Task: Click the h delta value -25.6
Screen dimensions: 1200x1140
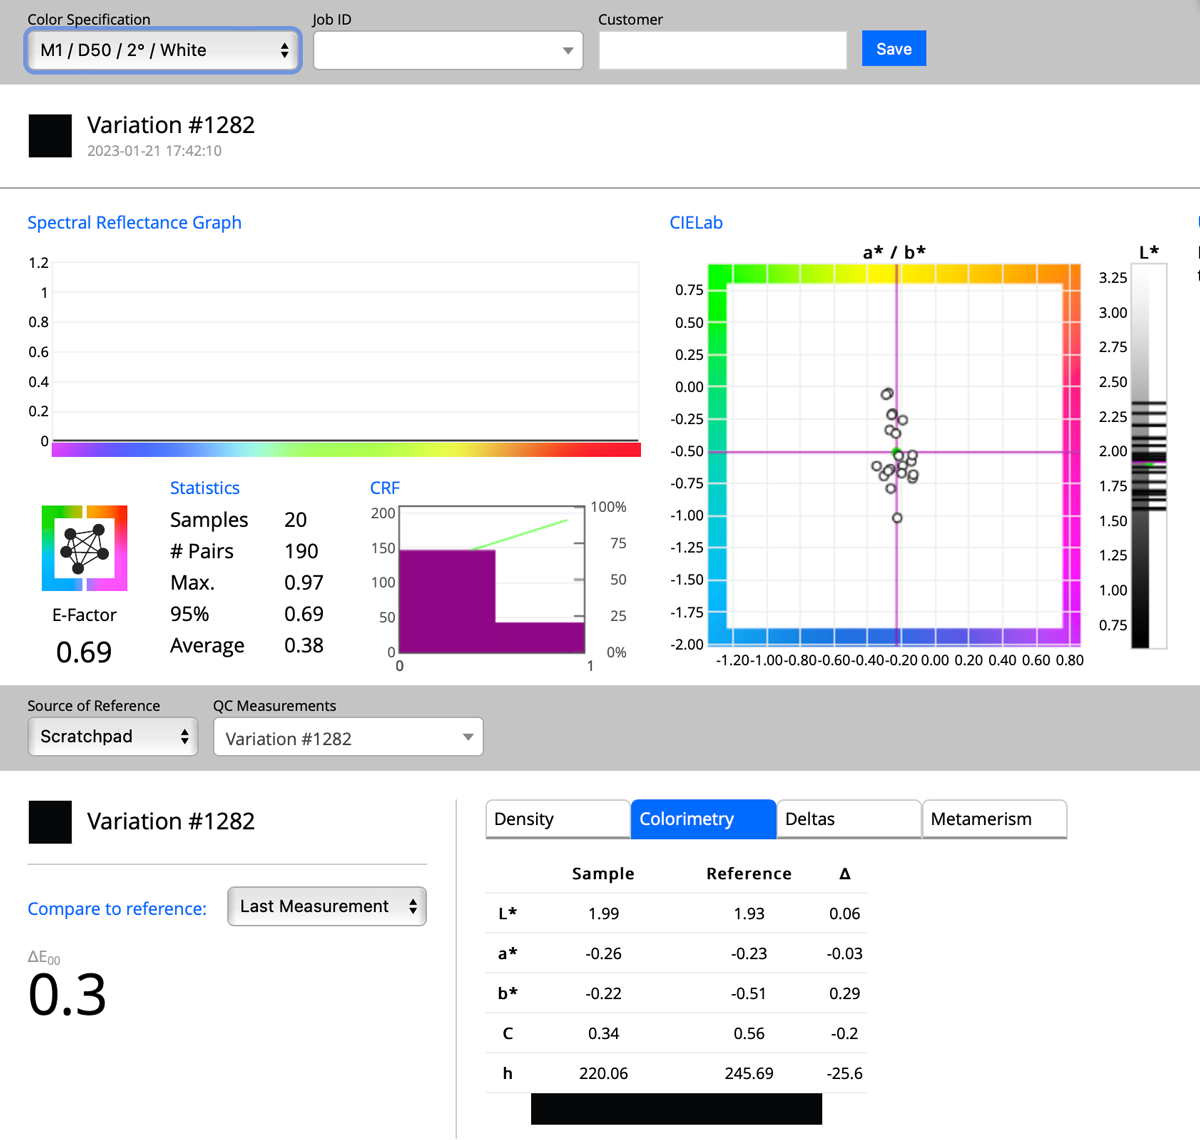Action: tap(845, 1073)
